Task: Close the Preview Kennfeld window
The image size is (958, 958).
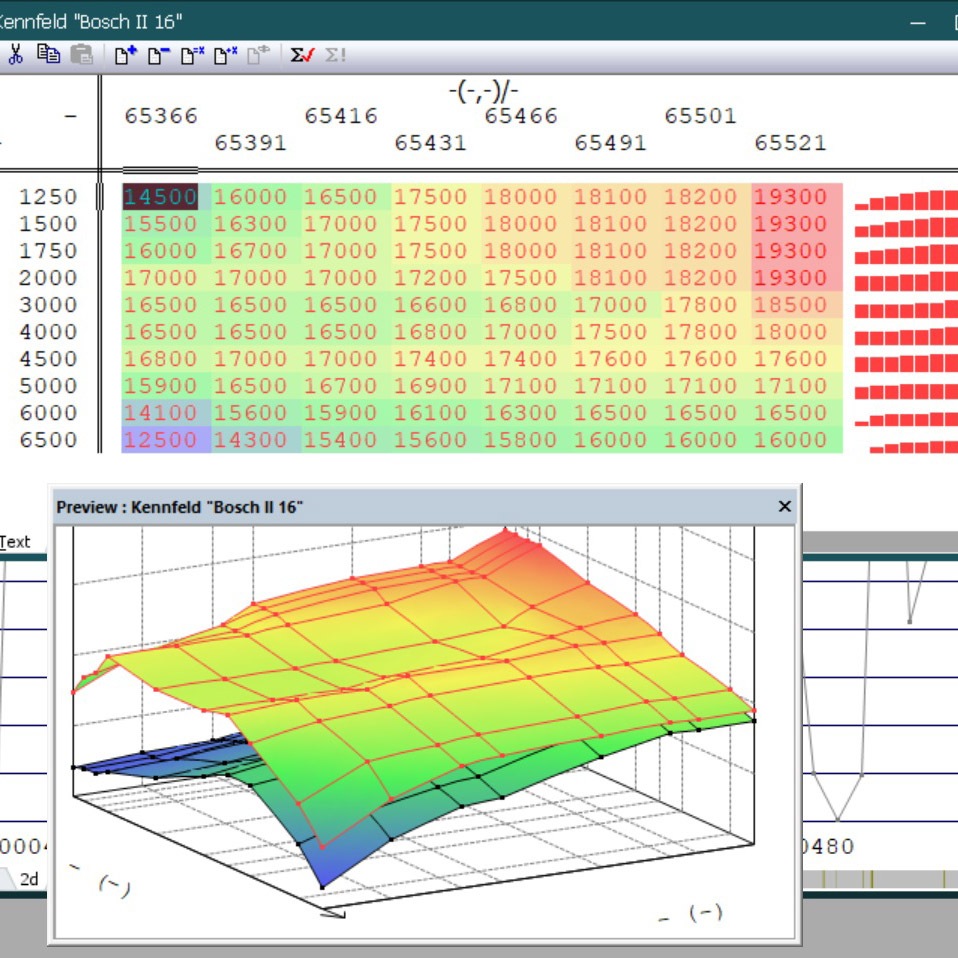Action: [784, 506]
